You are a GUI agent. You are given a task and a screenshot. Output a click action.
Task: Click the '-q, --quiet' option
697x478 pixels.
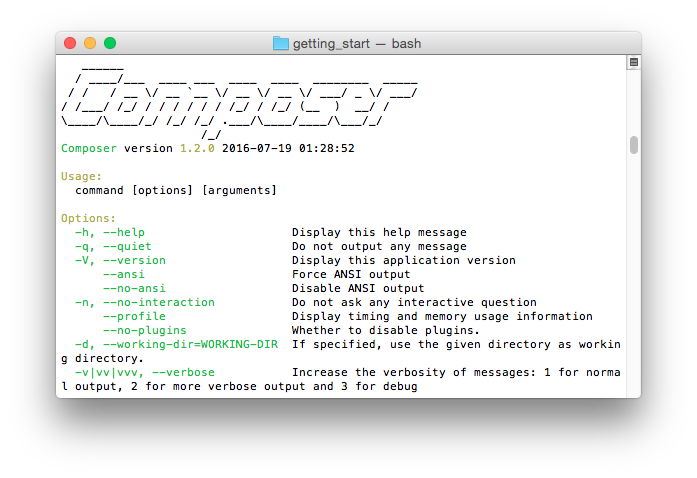pyautogui.click(x=113, y=246)
